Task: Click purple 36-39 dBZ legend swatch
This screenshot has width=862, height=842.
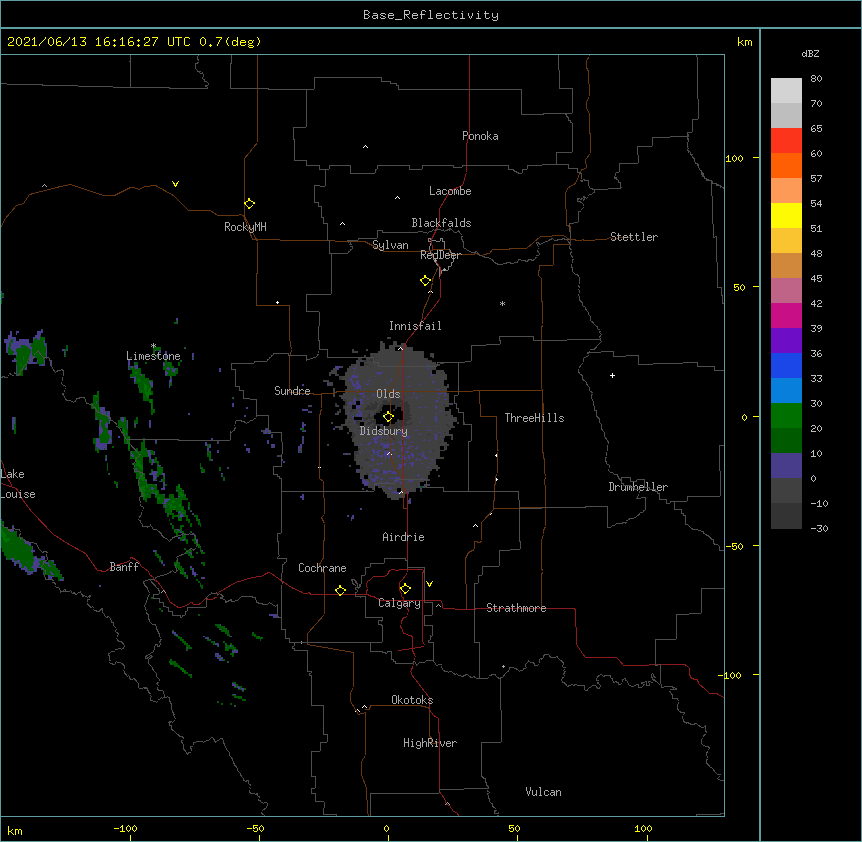Action: click(x=786, y=340)
